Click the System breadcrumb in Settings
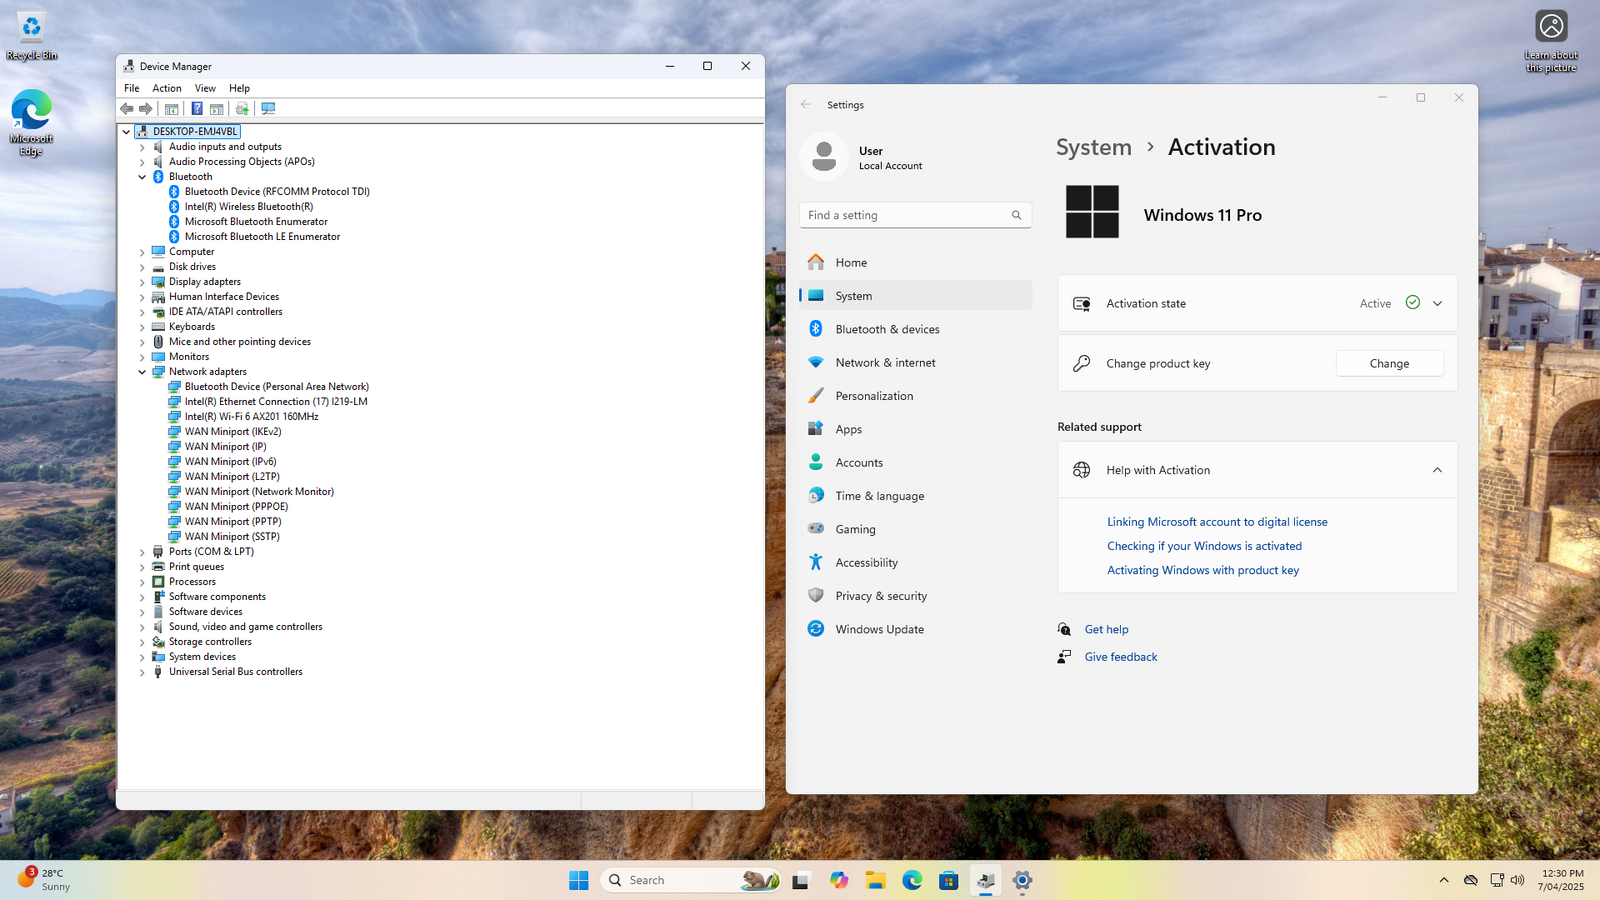 (1094, 147)
